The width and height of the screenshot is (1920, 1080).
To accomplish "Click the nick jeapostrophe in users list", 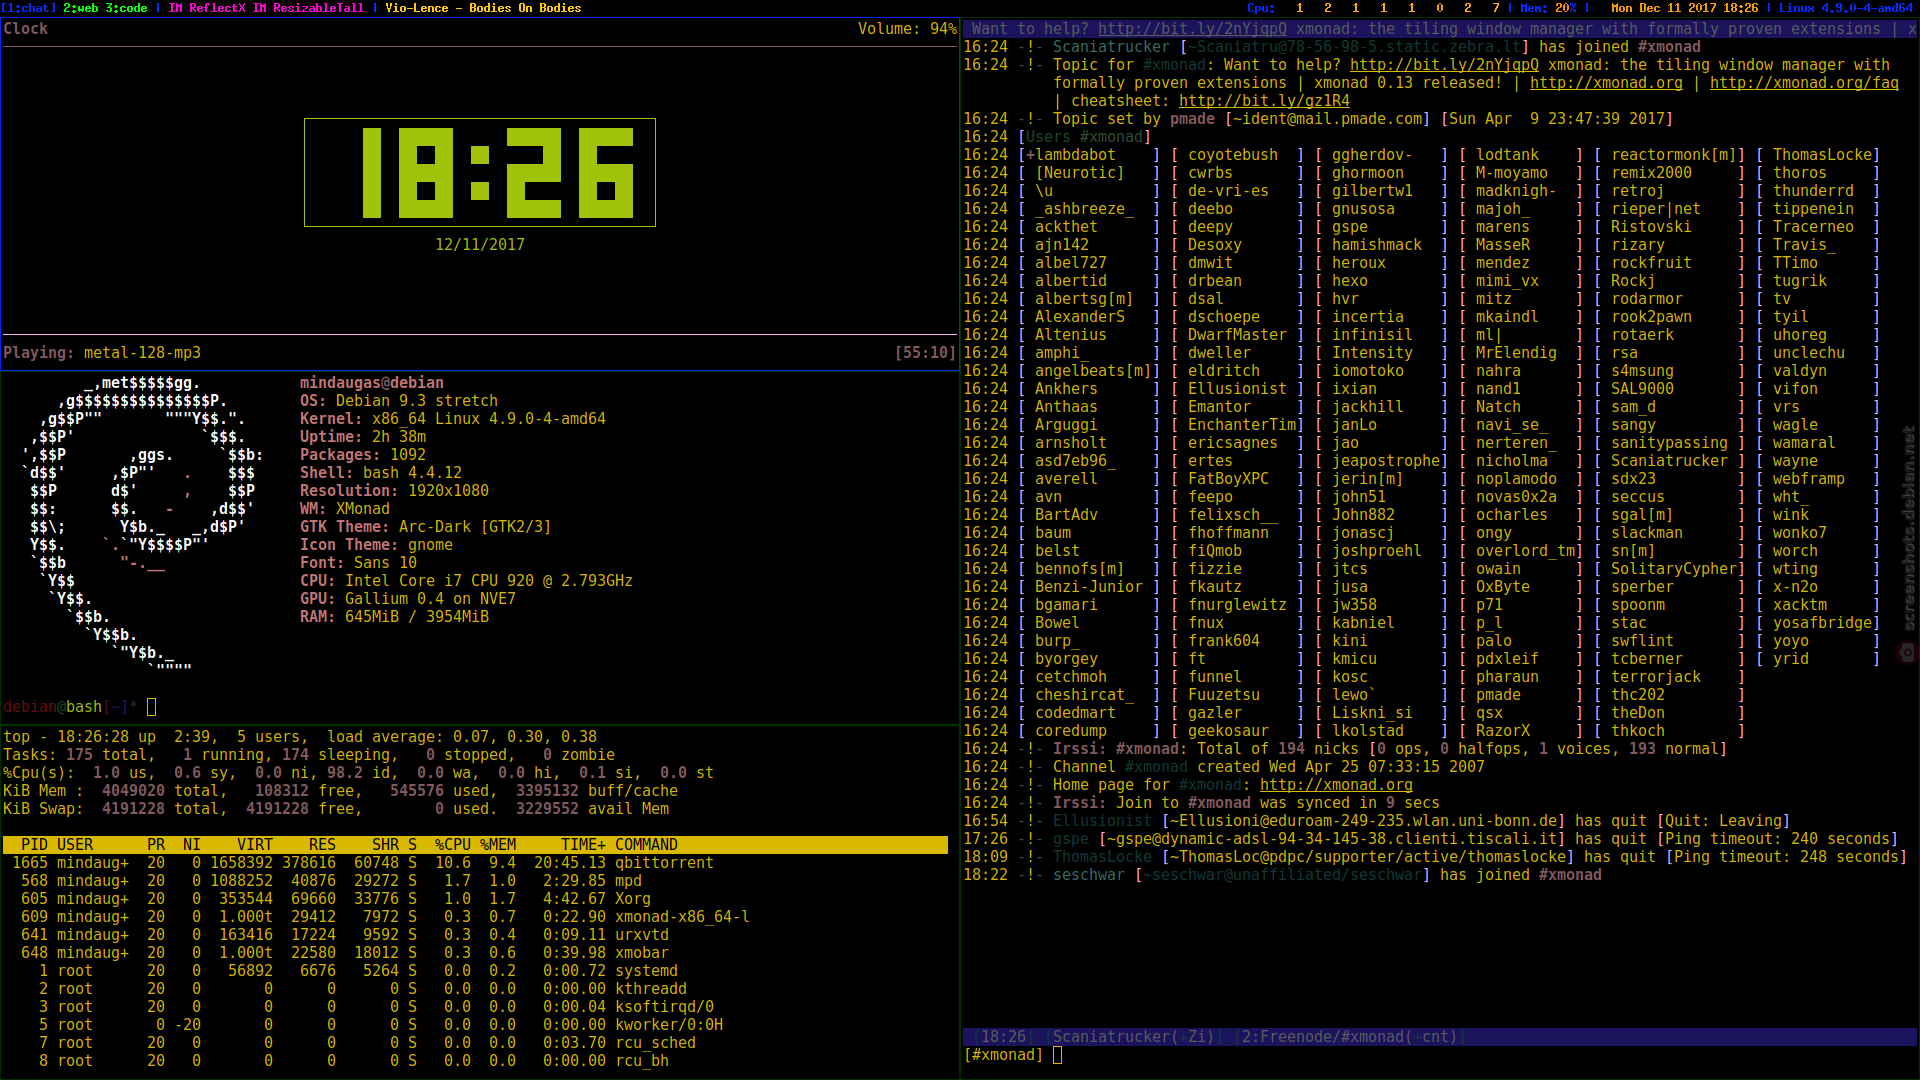I will [x=1386, y=461].
